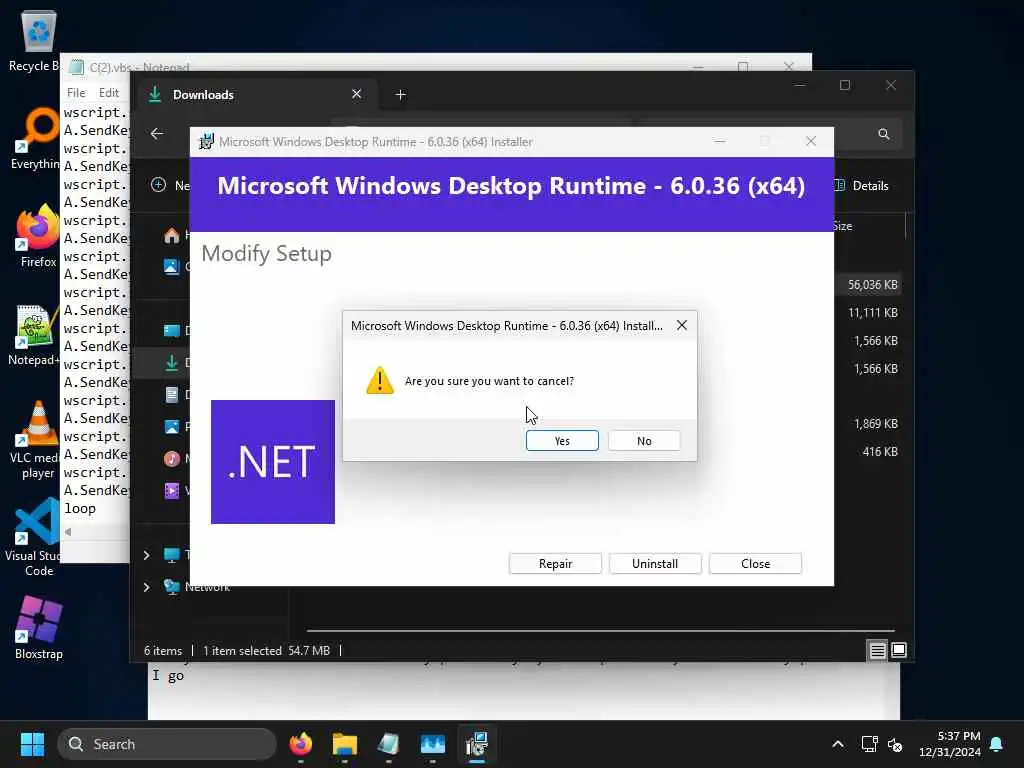Go back in File Explorer navigation
Image resolution: width=1024 pixels, height=768 pixels.
(157, 134)
